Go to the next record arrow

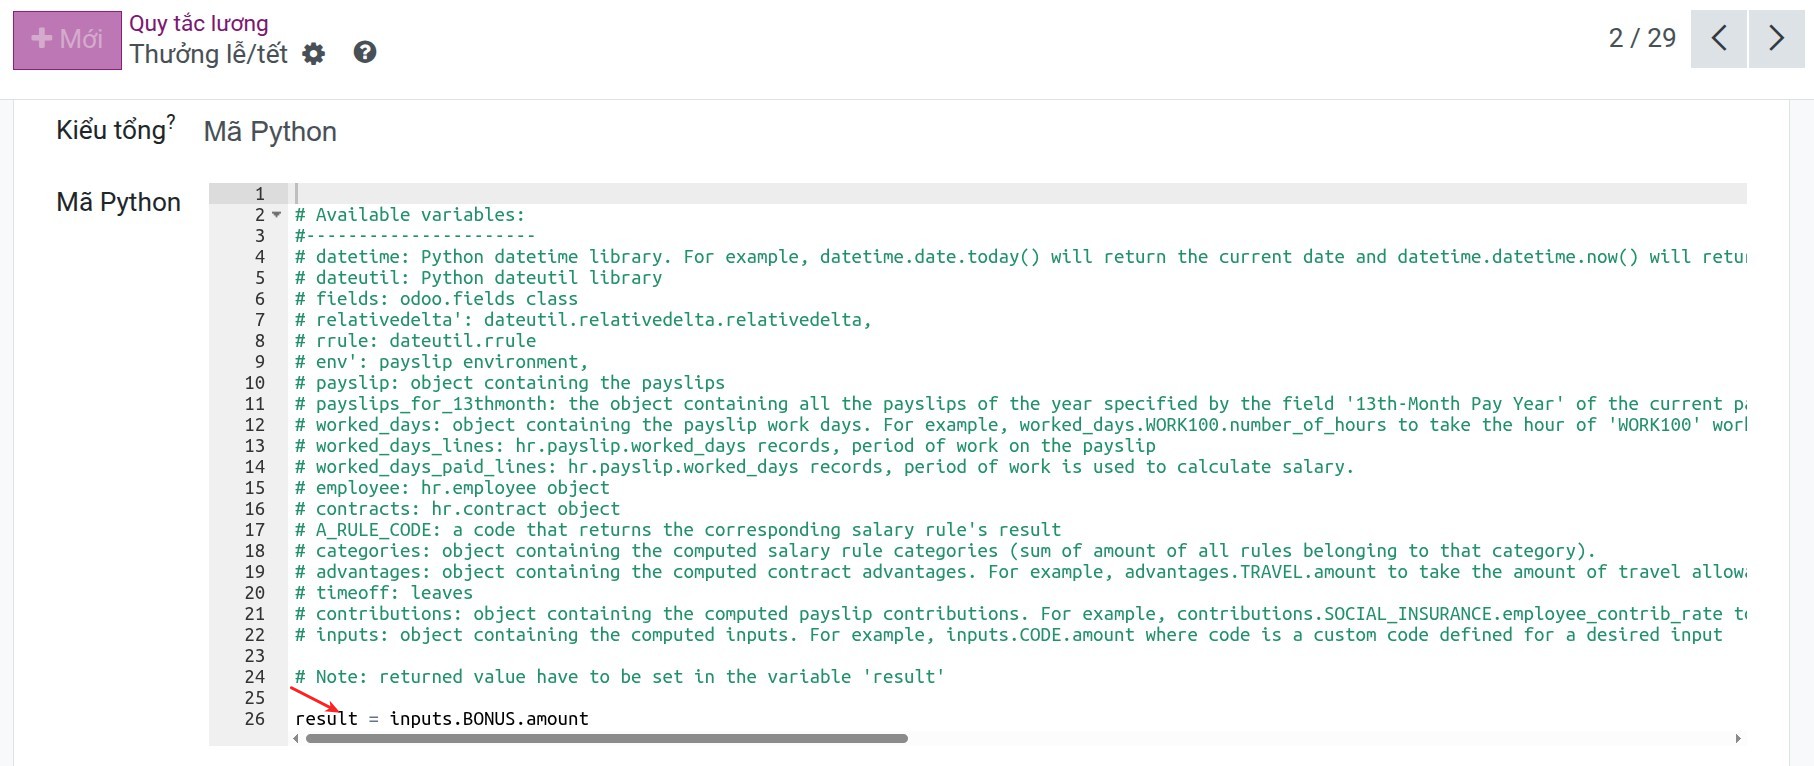point(1776,39)
